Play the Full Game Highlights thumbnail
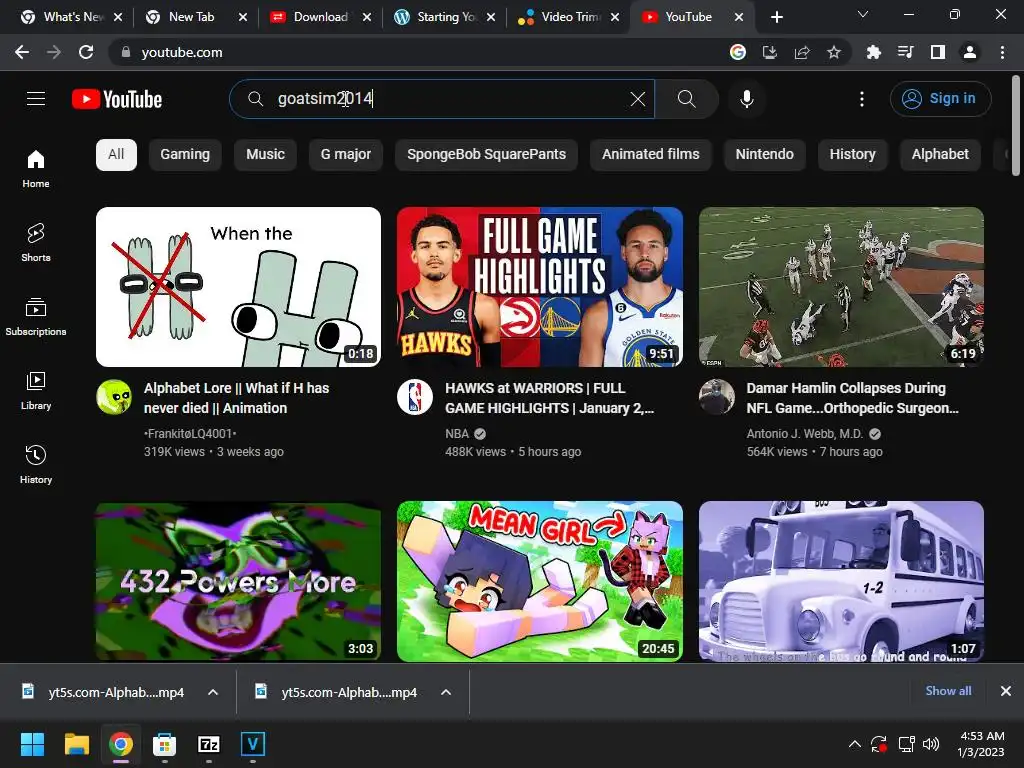The image size is (1024, 768). click(x=540, y=287)
